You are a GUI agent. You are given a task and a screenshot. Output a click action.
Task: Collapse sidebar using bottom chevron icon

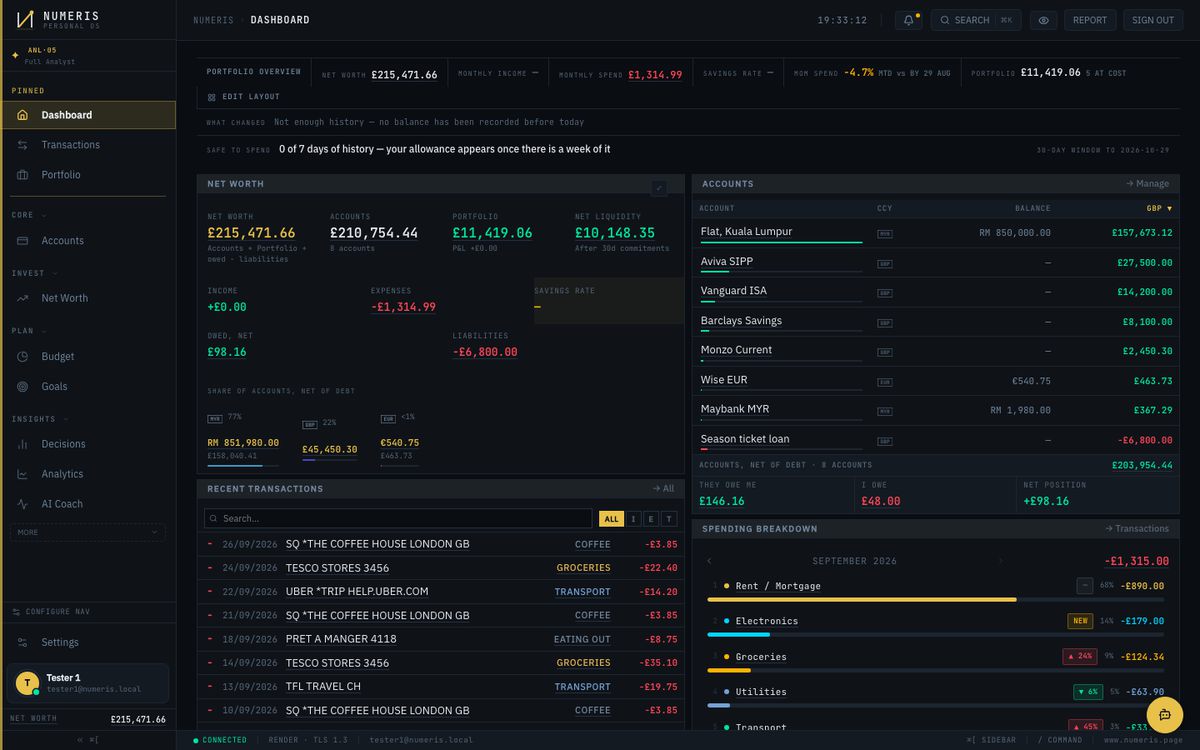(x=80, y=740)
